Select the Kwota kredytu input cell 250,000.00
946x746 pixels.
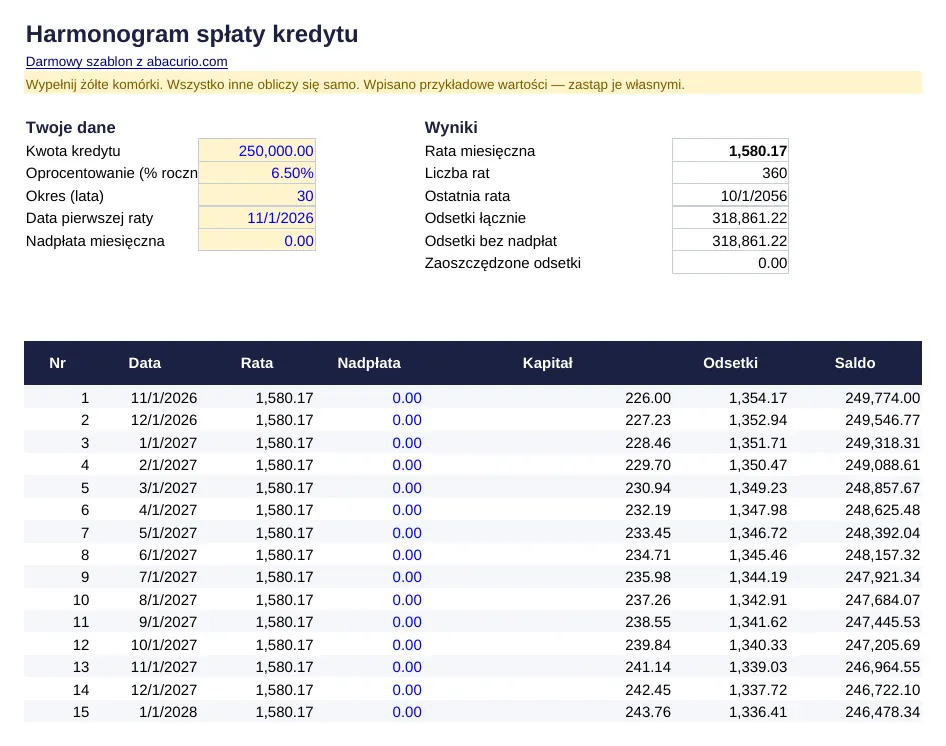coord(257,151)
